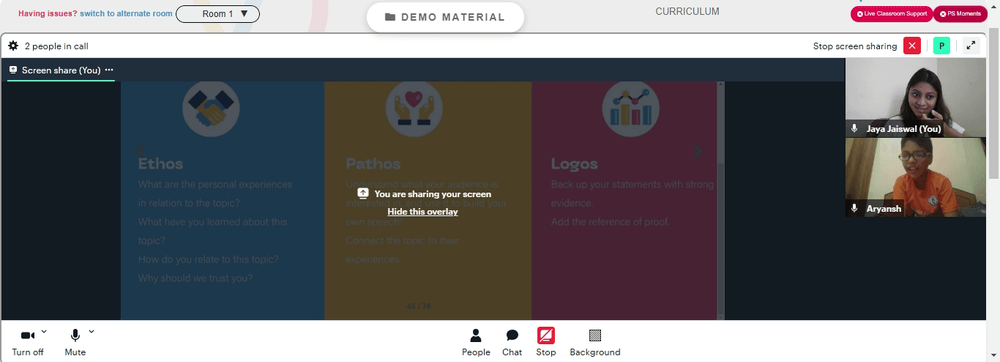Open the Chat panel
1000x362 pixels.
point(511,342)
